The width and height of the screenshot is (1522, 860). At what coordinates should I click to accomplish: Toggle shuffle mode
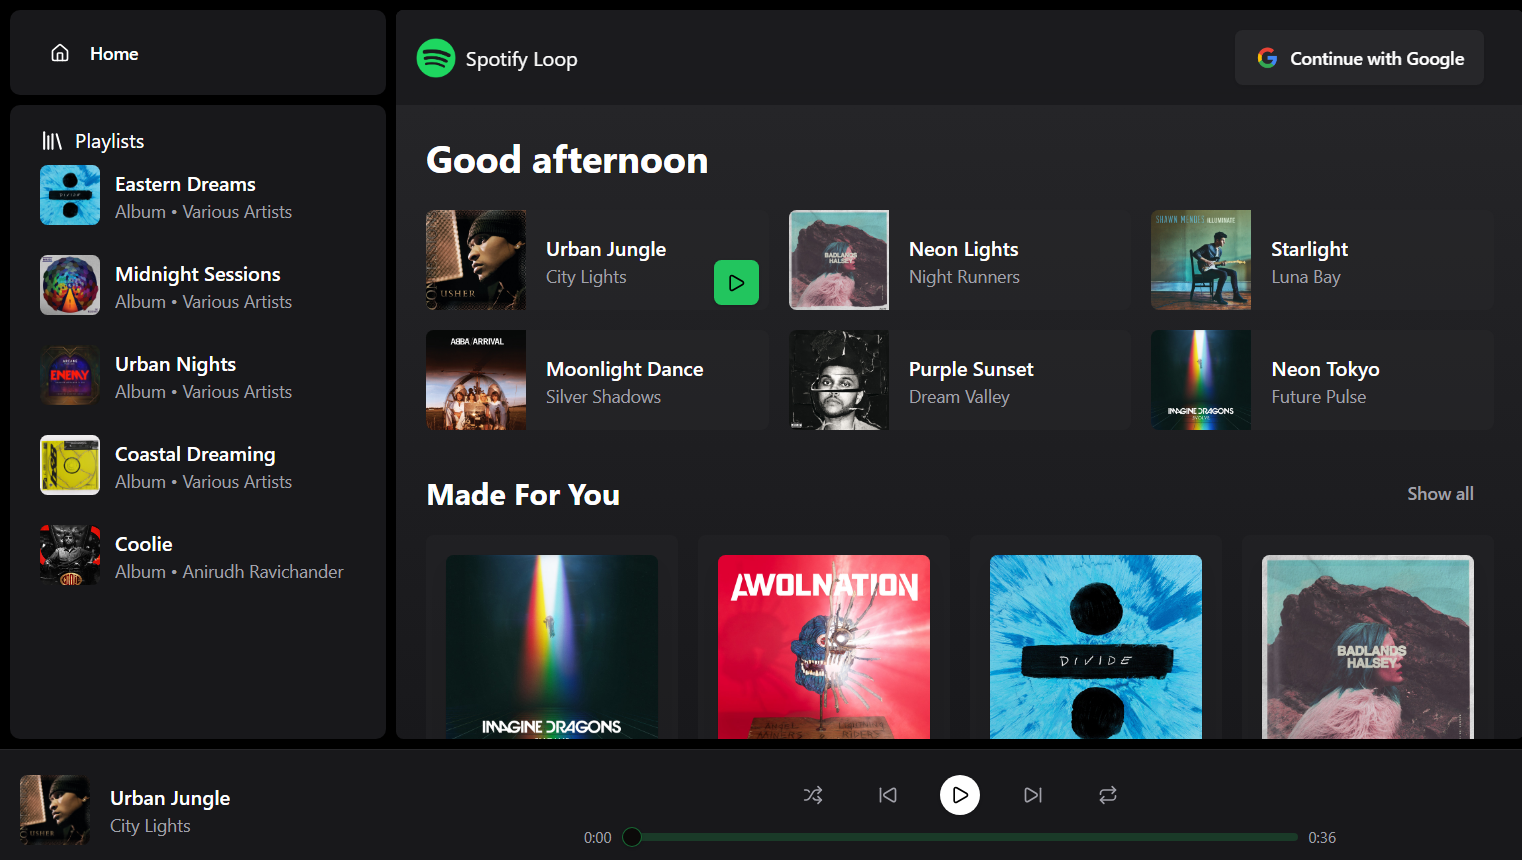pos(813,795)
